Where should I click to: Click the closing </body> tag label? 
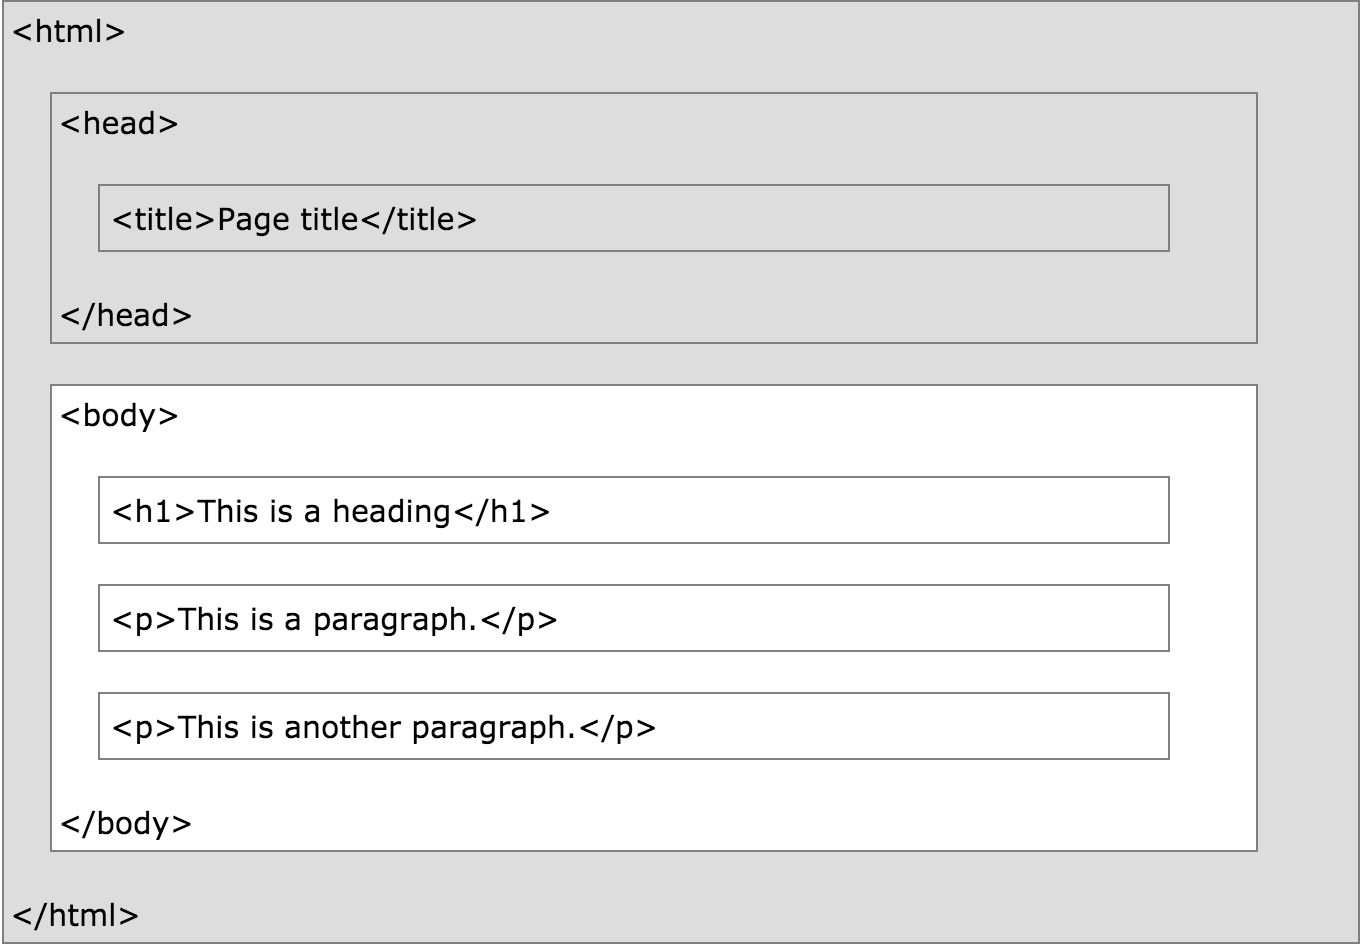125,824
